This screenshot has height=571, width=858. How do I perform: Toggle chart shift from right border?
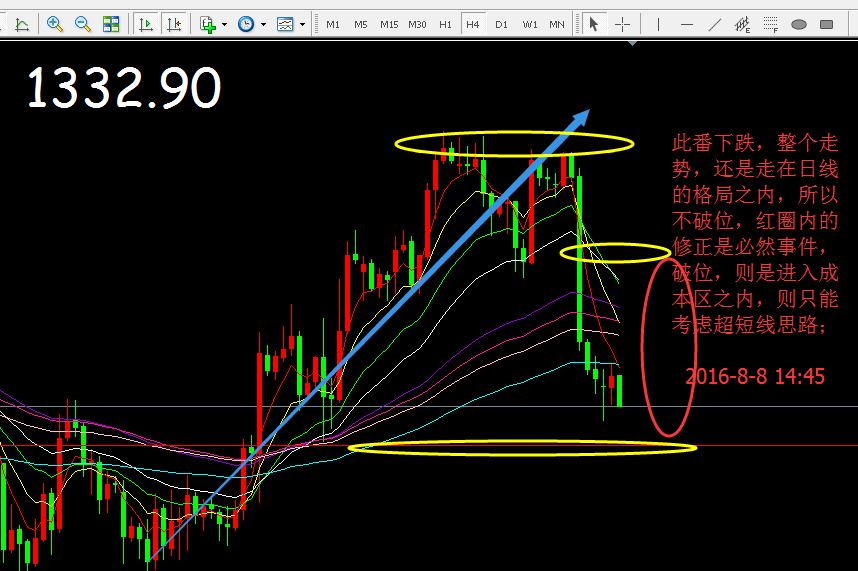[x=174, y=24]
